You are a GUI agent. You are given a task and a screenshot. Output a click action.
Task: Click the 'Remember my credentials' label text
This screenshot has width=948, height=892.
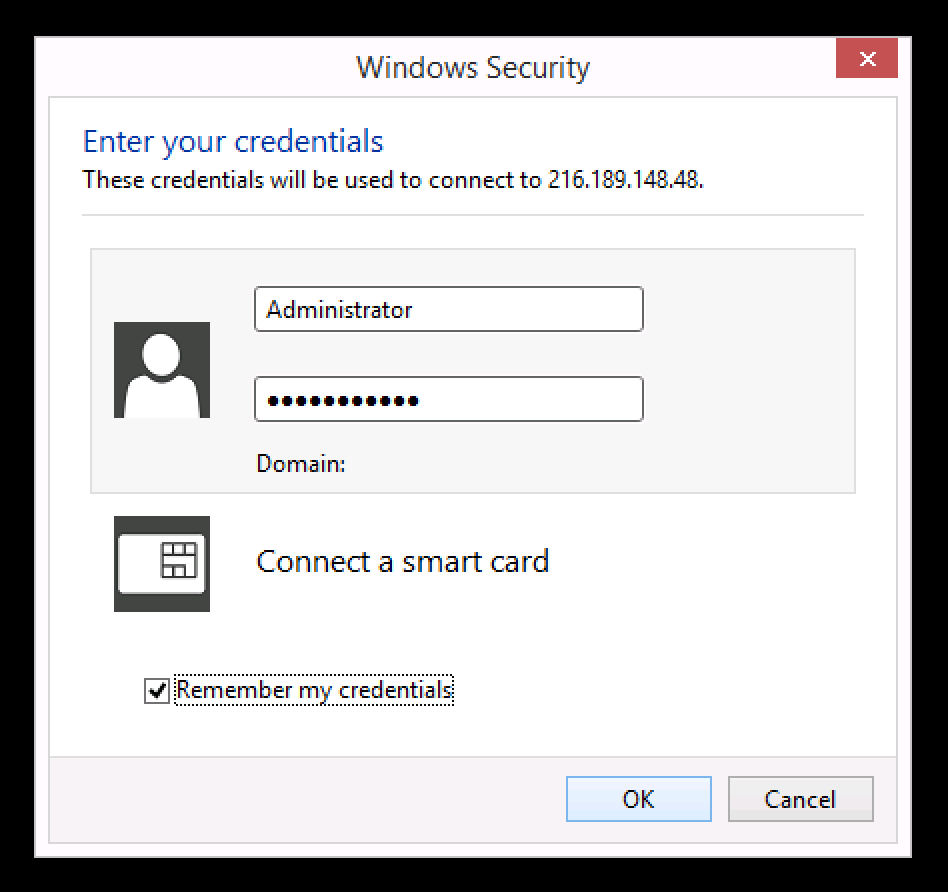pos(314,690)
